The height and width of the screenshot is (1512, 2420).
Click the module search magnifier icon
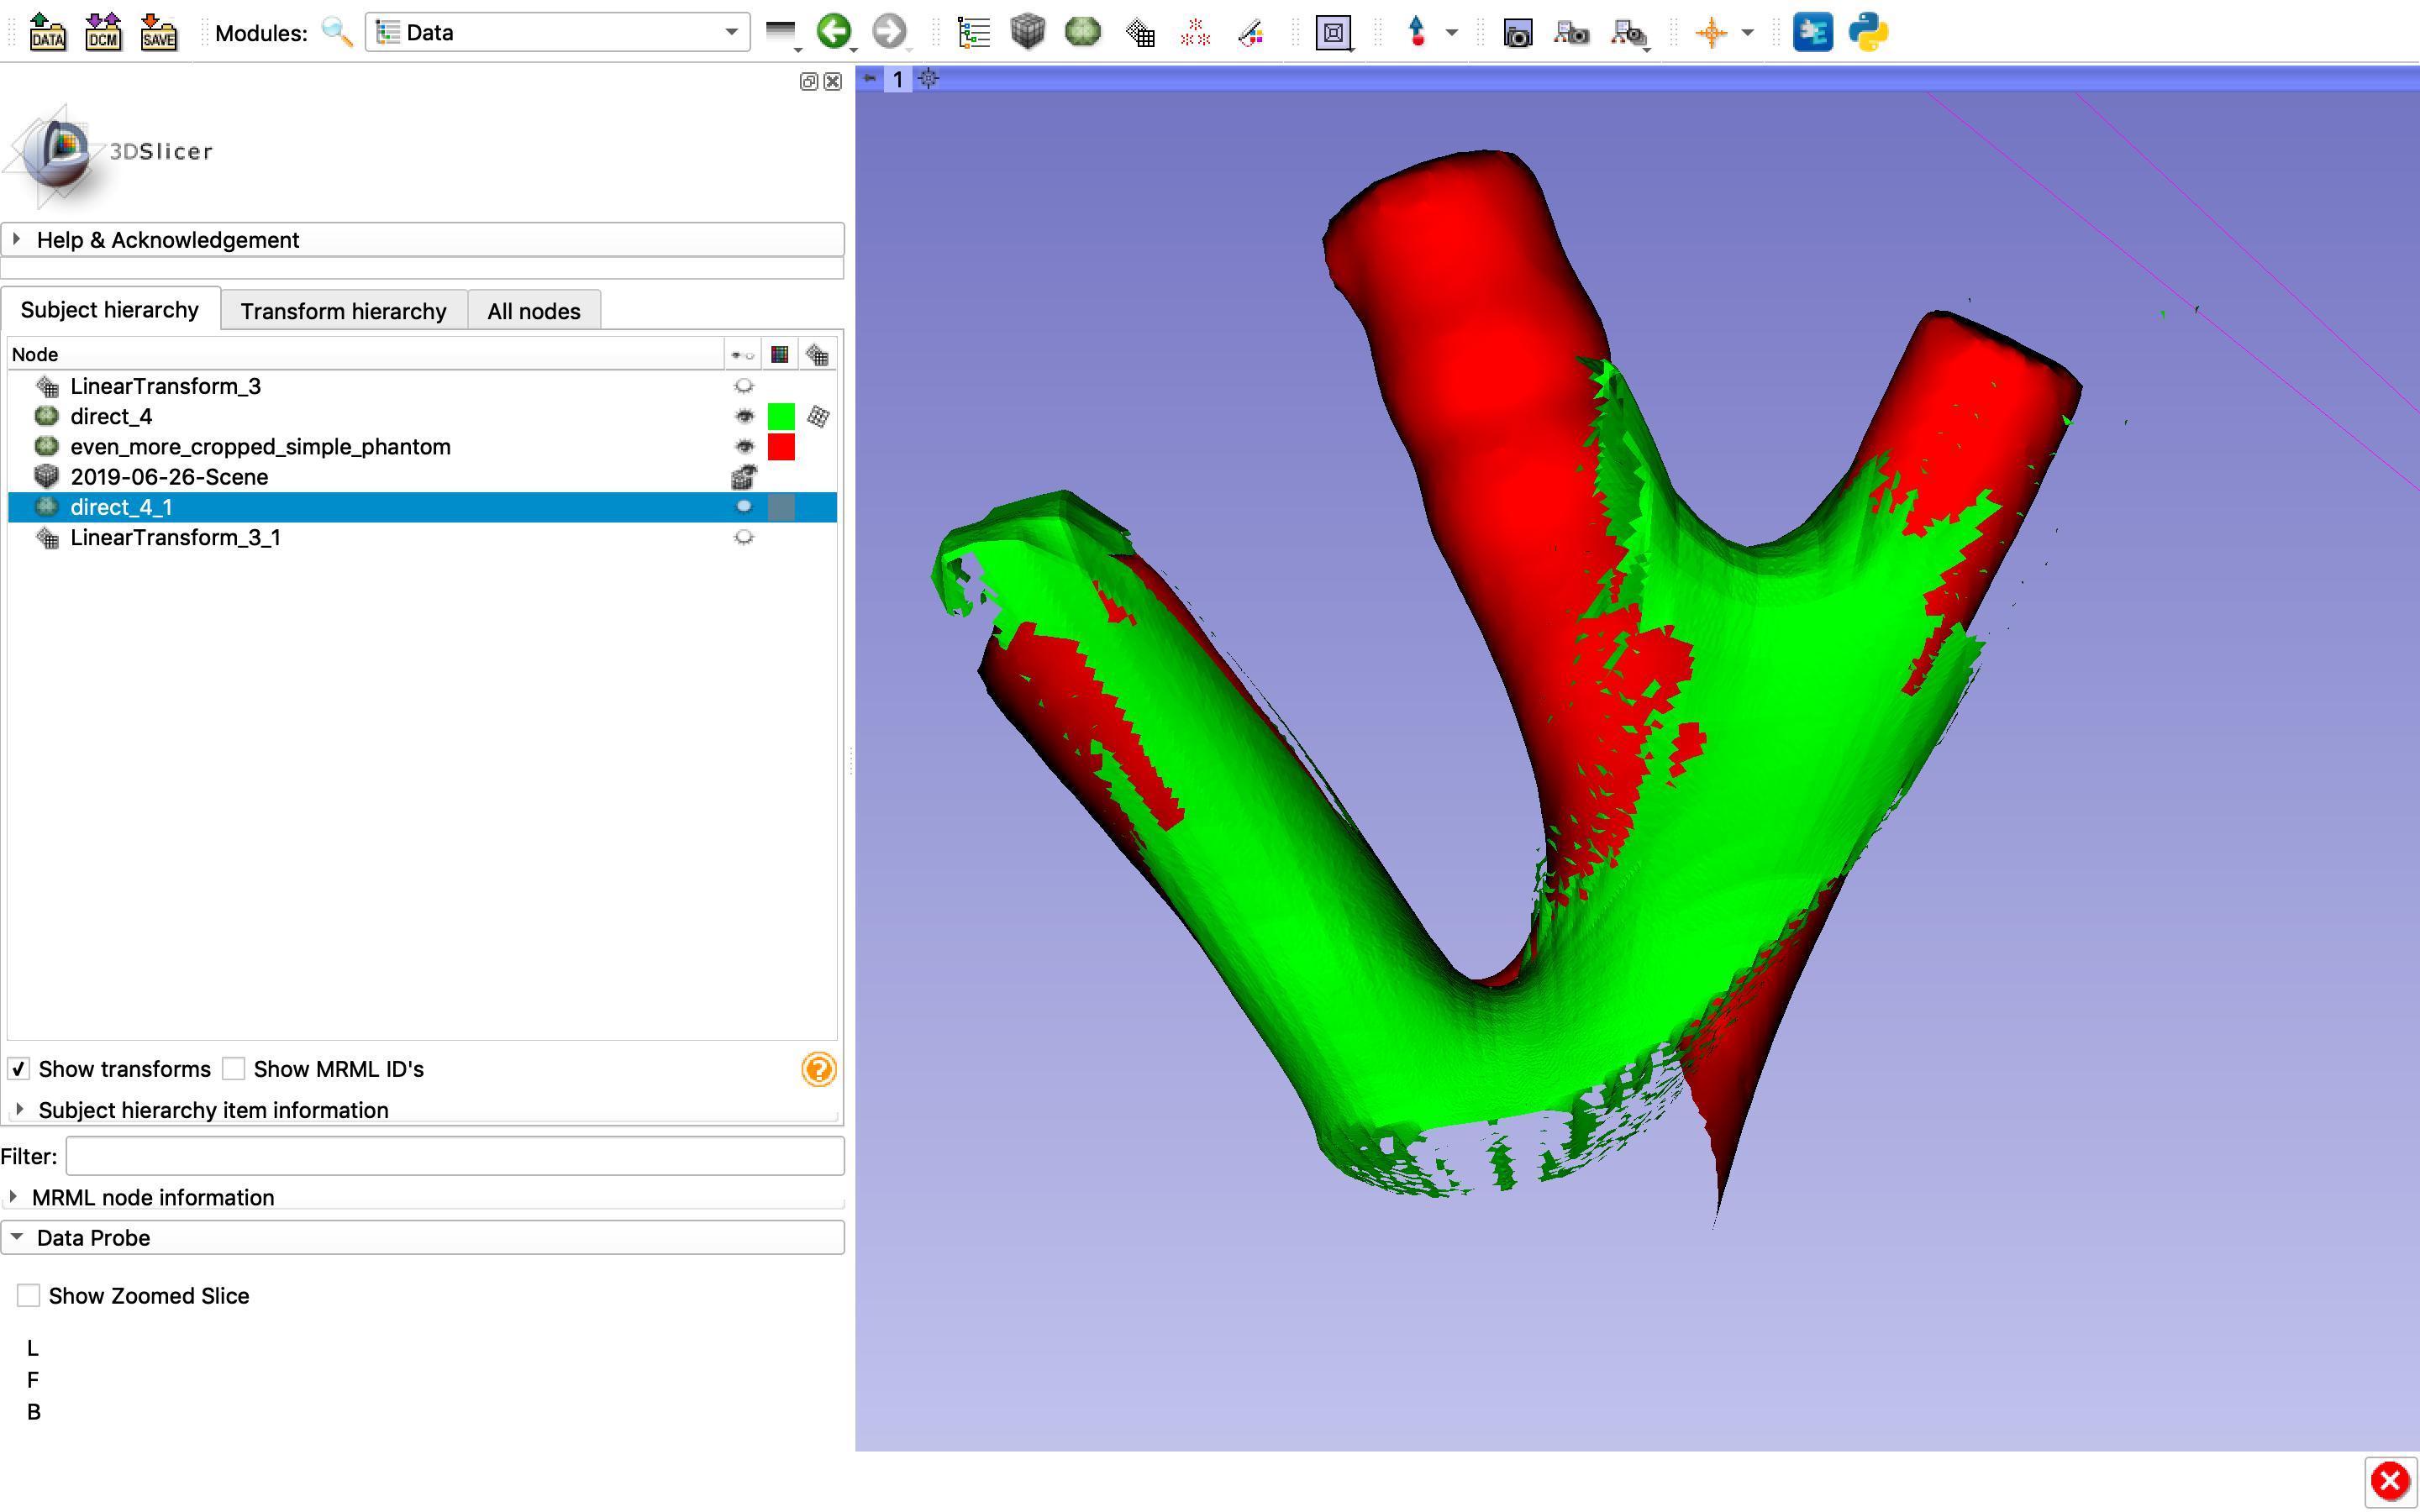pos(337,32)
